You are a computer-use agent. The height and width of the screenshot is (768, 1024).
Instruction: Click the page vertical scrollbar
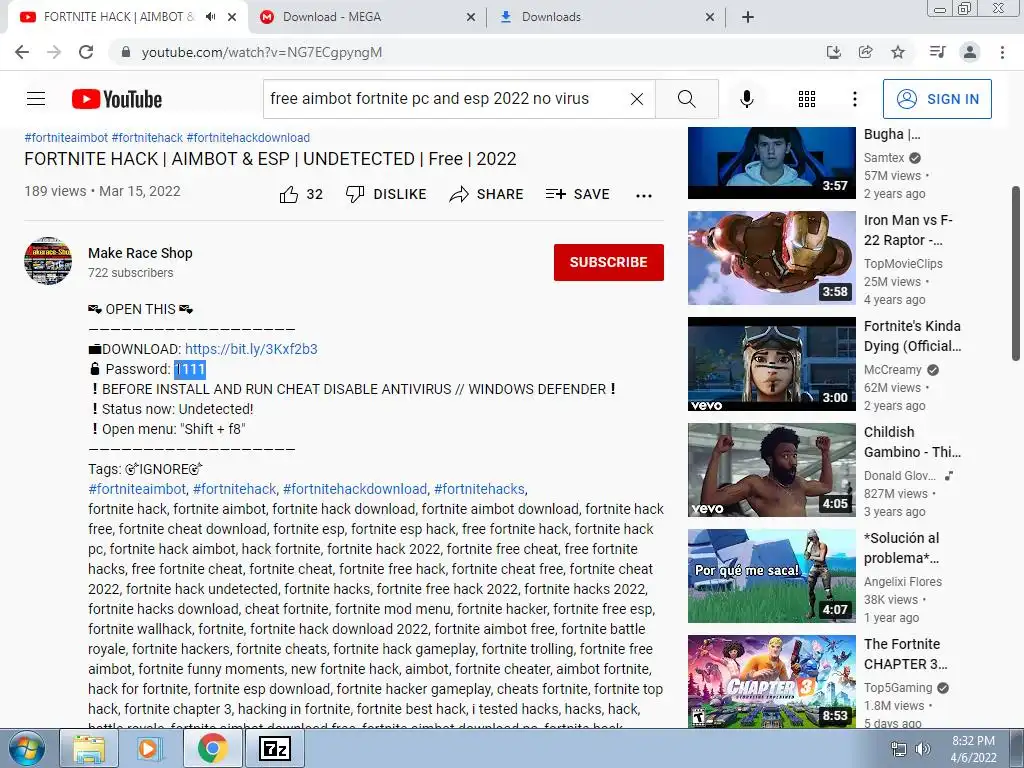tap(1016, 273)
